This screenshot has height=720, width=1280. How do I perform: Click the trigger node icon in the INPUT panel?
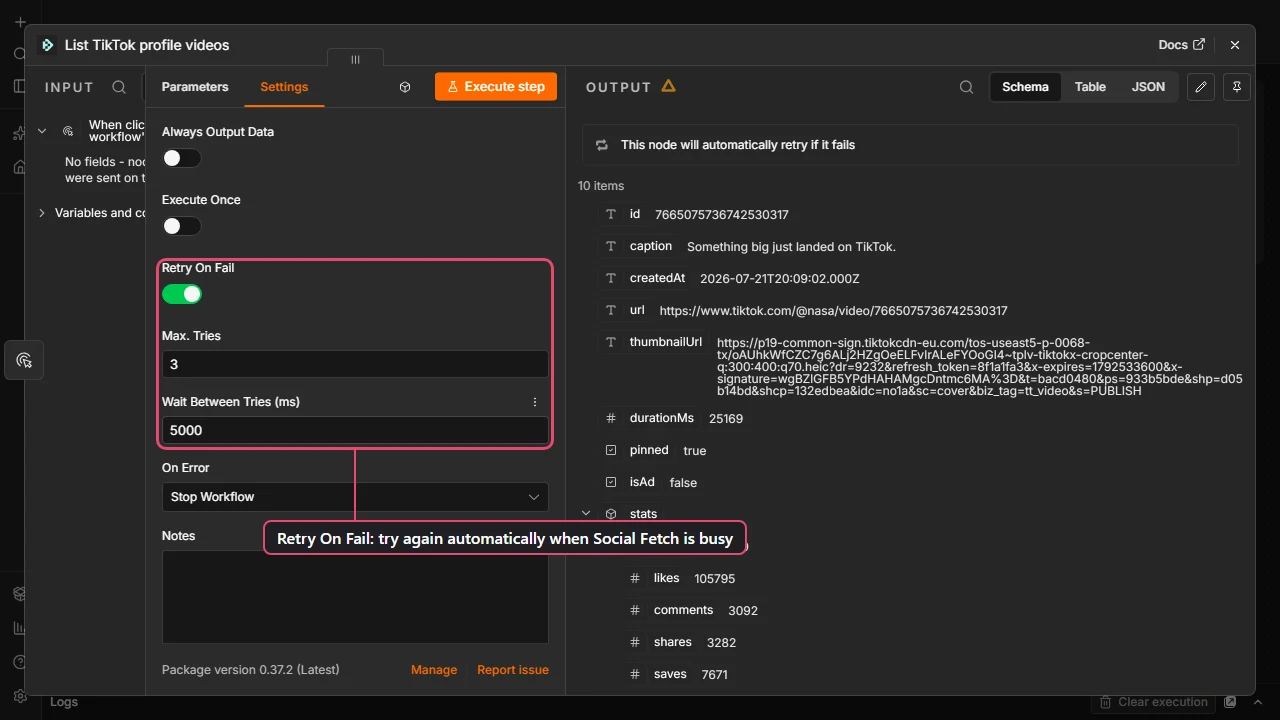point(69,131)
